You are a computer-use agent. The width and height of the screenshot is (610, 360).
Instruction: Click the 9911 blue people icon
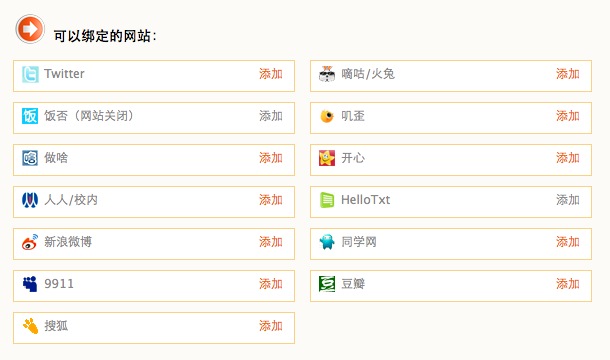click(30, 284)
